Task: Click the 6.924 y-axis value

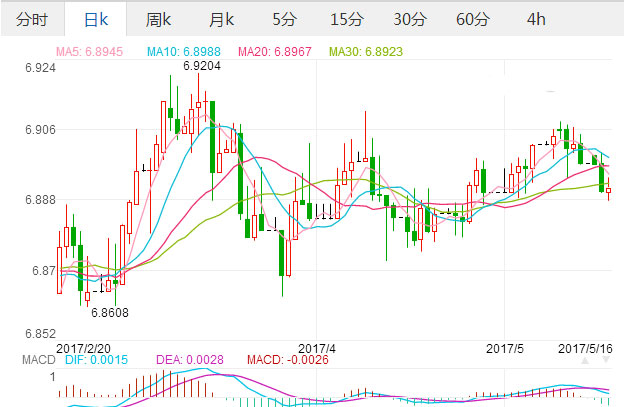Action: click(x=40, y=68)
